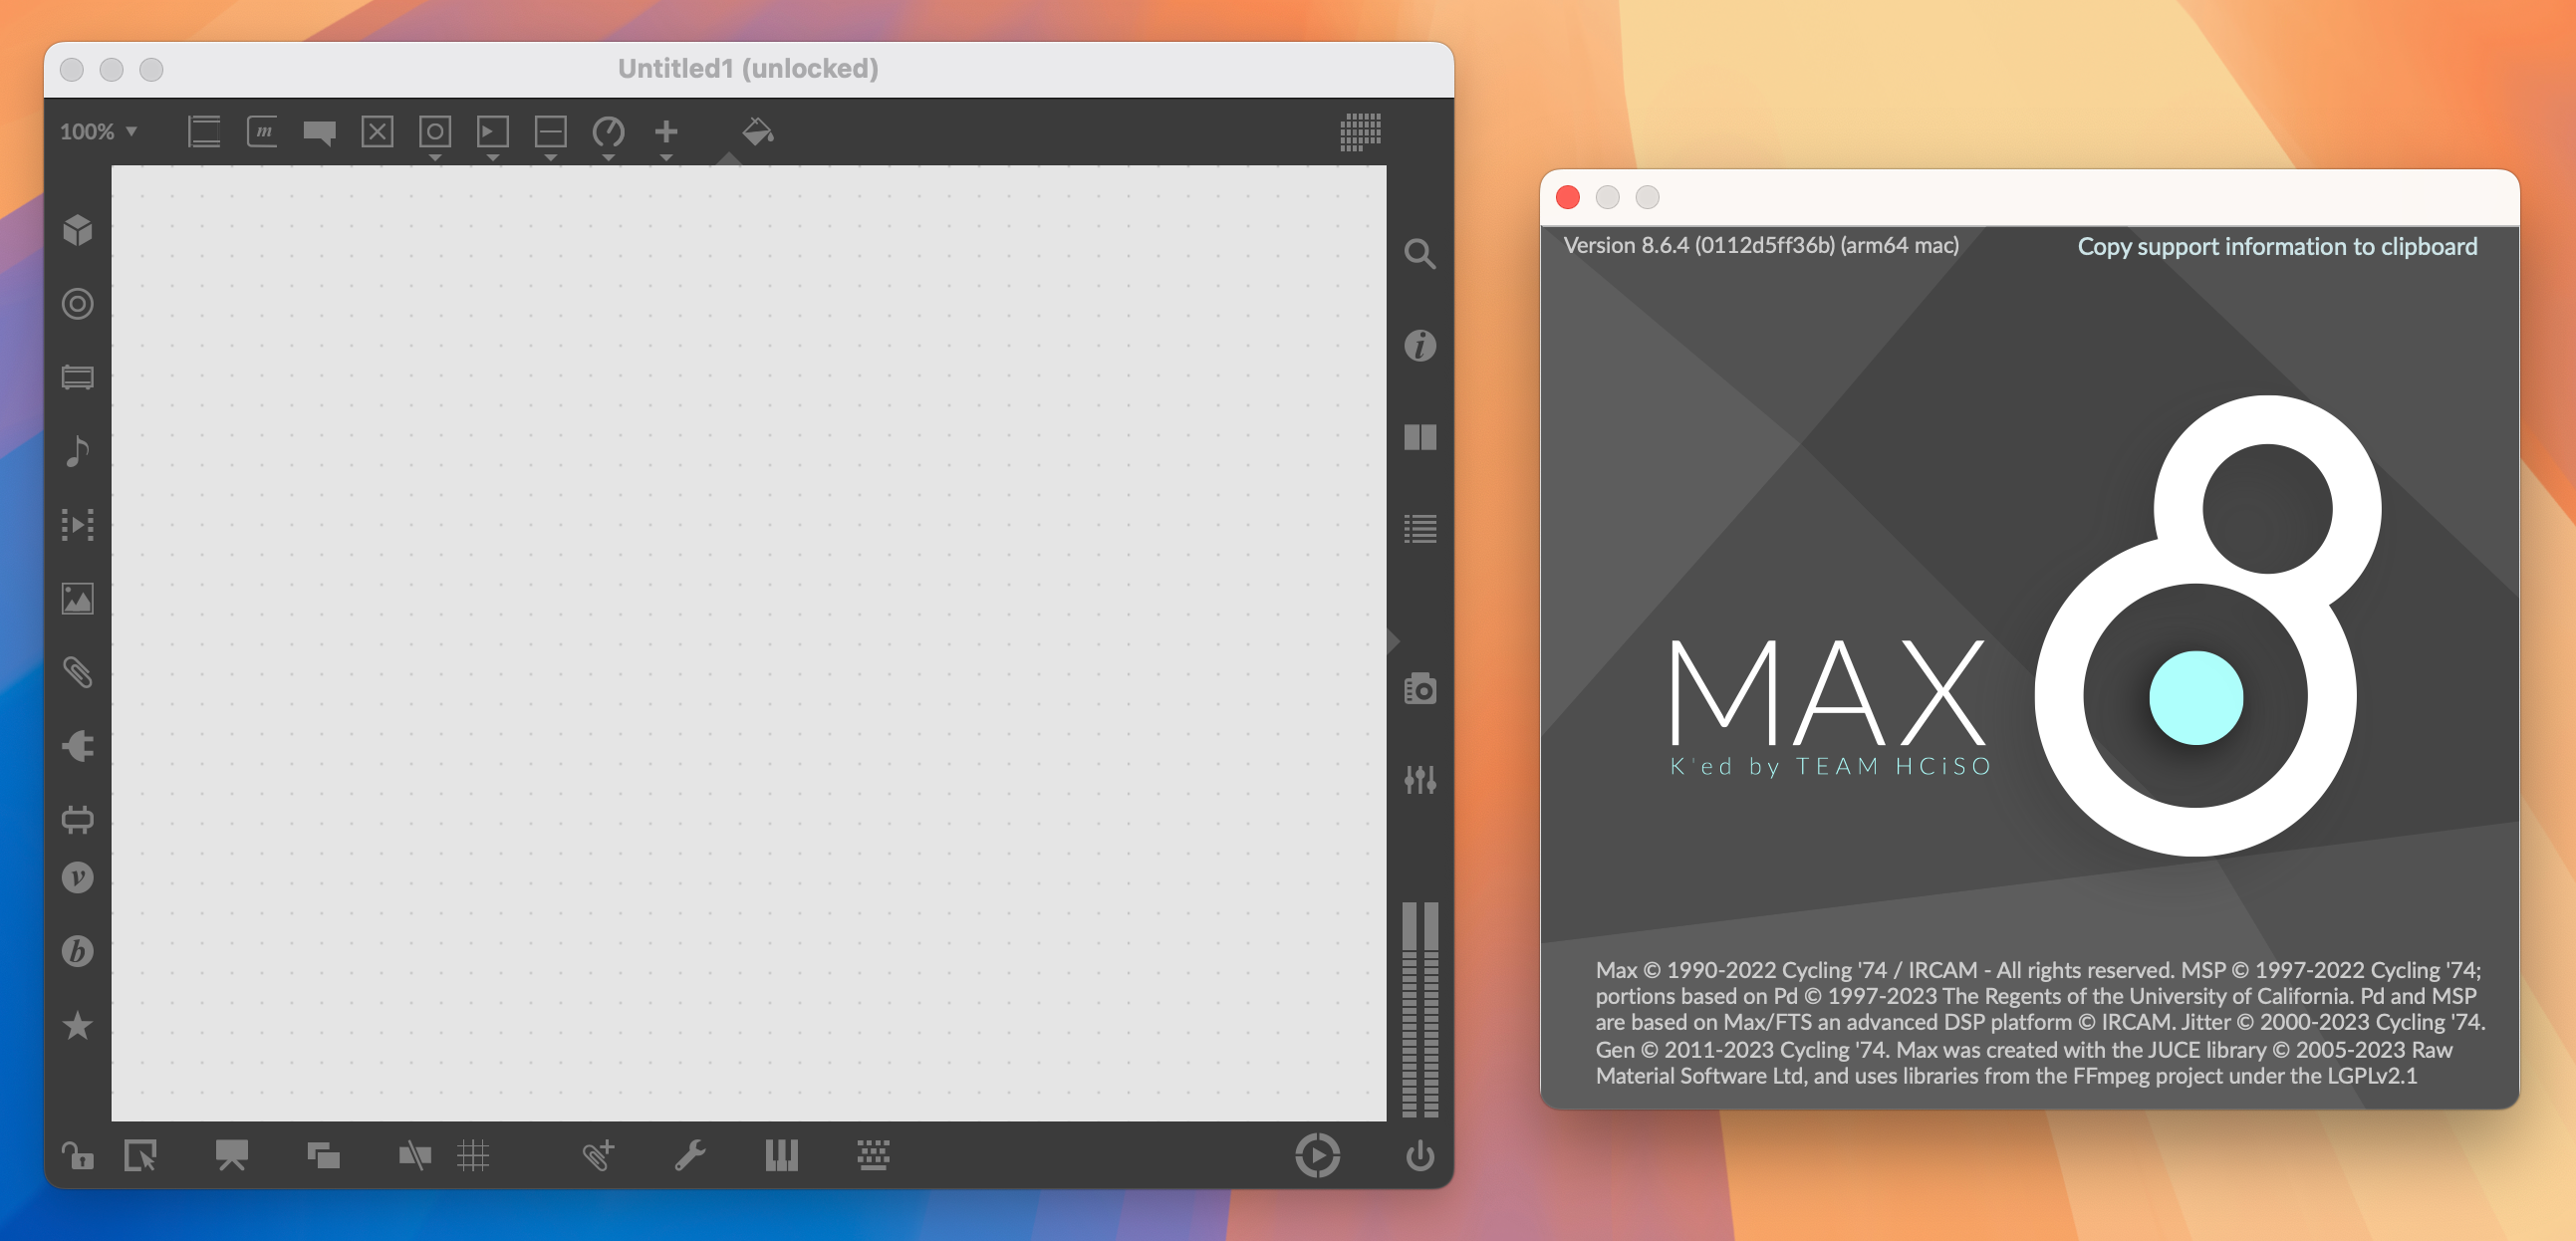This screenshot has height=1241, width=2576.
Task: Expand arrow under the plus icon
Action: tap(666, 158)
